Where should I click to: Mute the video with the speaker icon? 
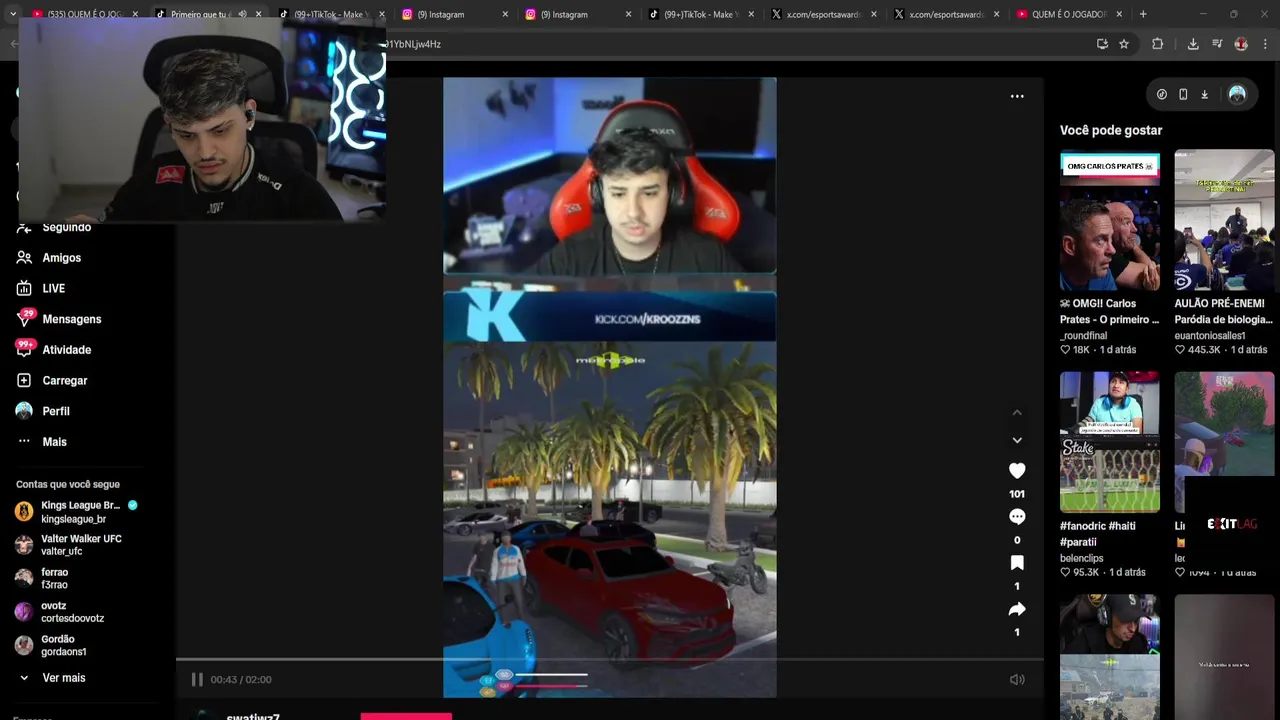1017,679
